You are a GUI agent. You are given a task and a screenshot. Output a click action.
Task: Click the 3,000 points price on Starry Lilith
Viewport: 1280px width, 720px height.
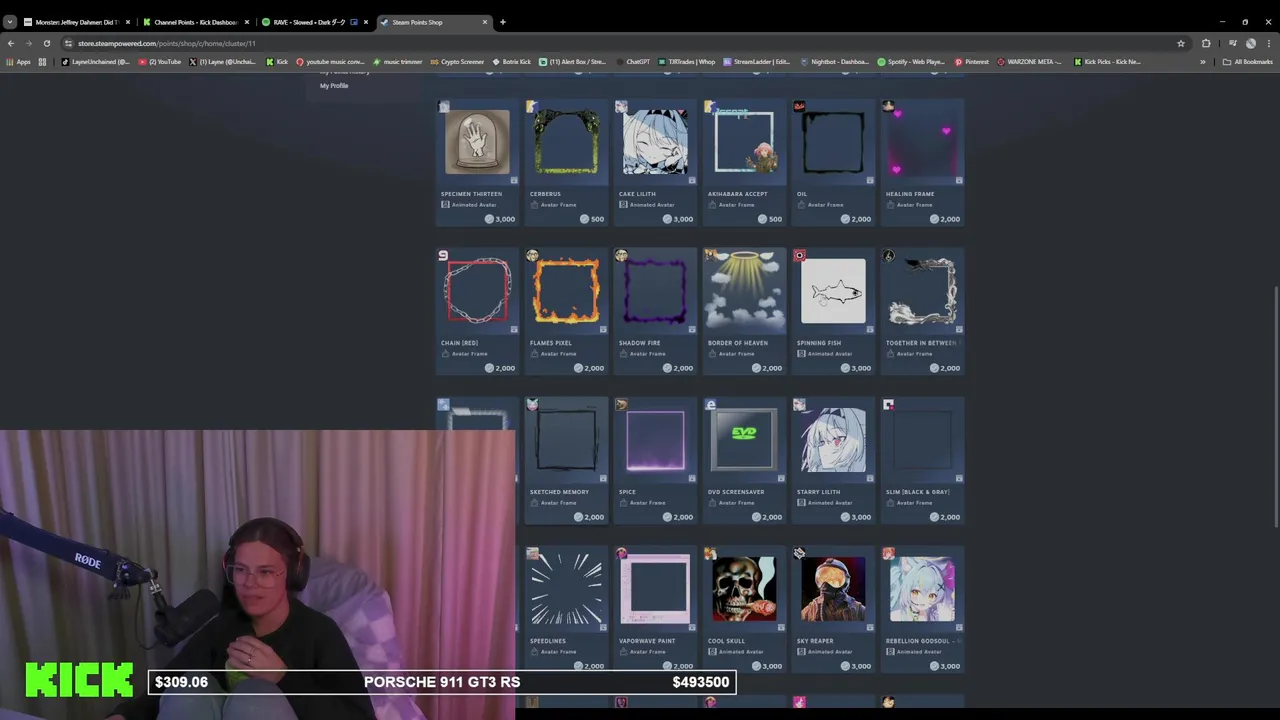click(x=855, y=517)
